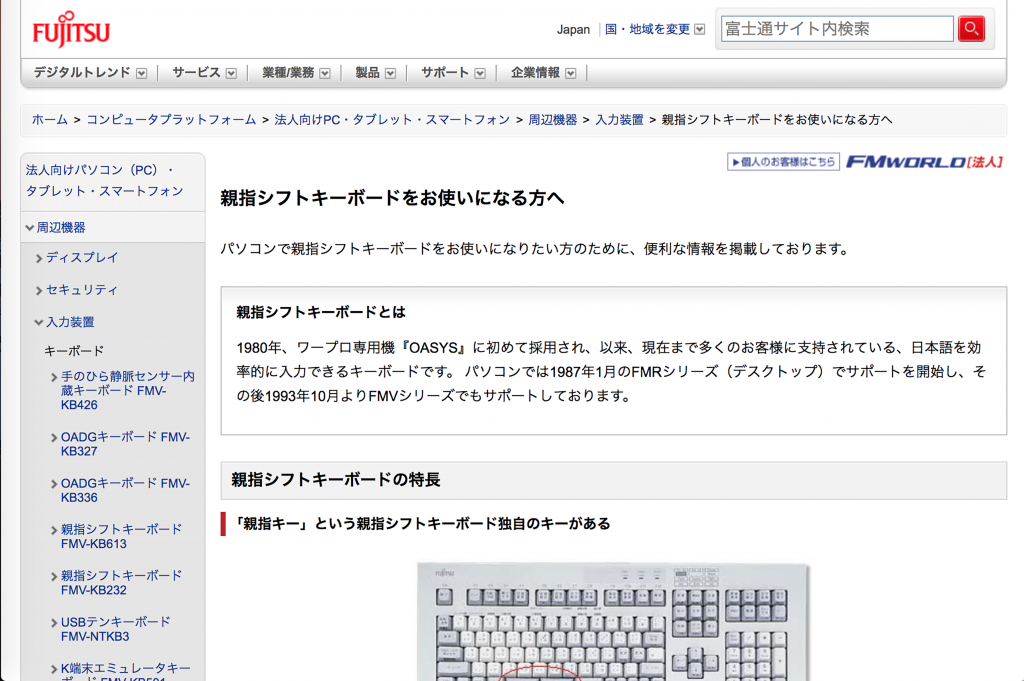This screenshot has width=1024, height=681.
Task: Expand the ディスプレイ sidebar item
Action: [76, 257]
